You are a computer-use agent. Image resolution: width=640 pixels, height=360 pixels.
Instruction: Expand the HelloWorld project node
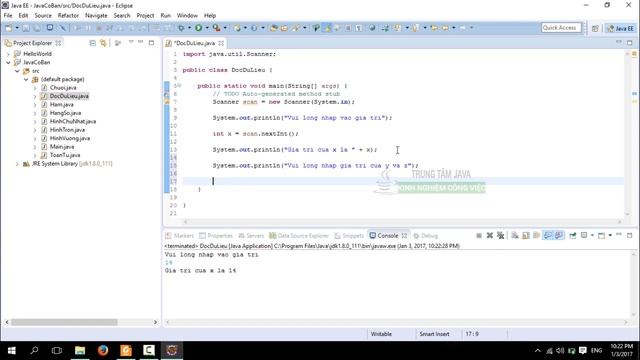(x=8, y=54)
